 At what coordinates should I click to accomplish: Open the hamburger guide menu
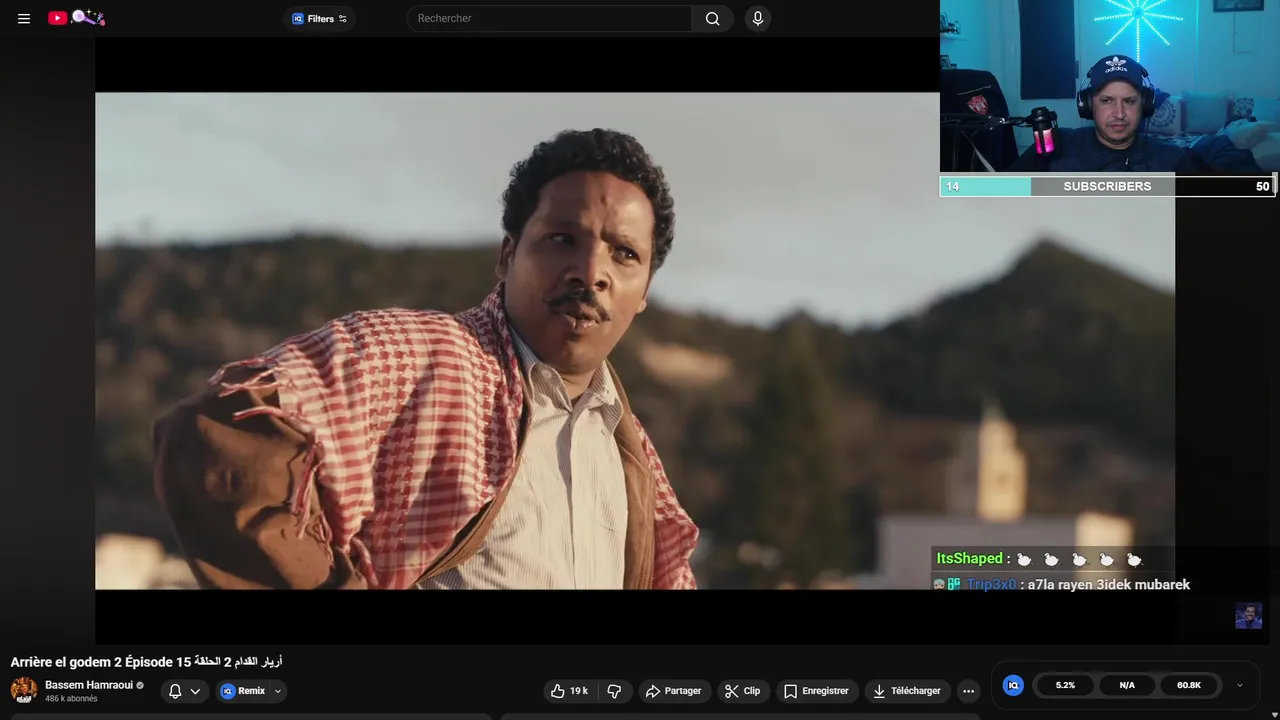point(24,18)
